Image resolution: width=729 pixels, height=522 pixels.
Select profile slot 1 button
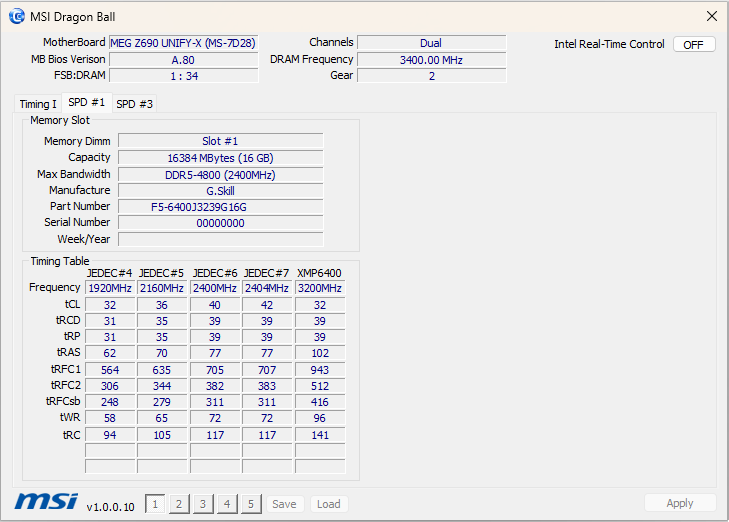click(x=155, y=504)
